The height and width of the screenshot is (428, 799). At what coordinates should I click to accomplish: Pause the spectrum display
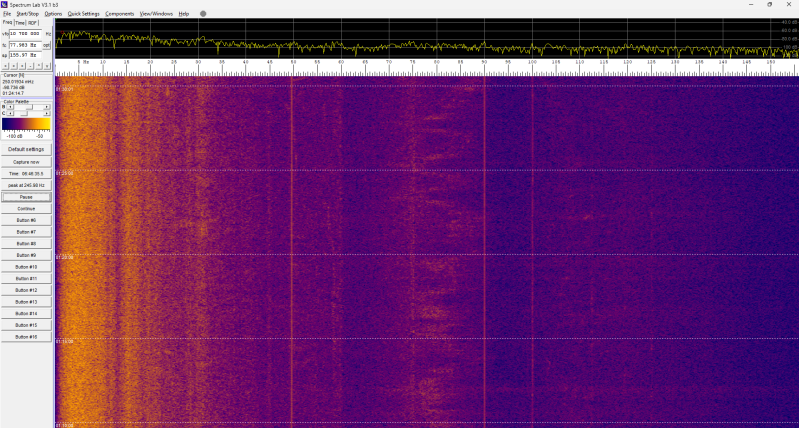click(x=26, y=197)
